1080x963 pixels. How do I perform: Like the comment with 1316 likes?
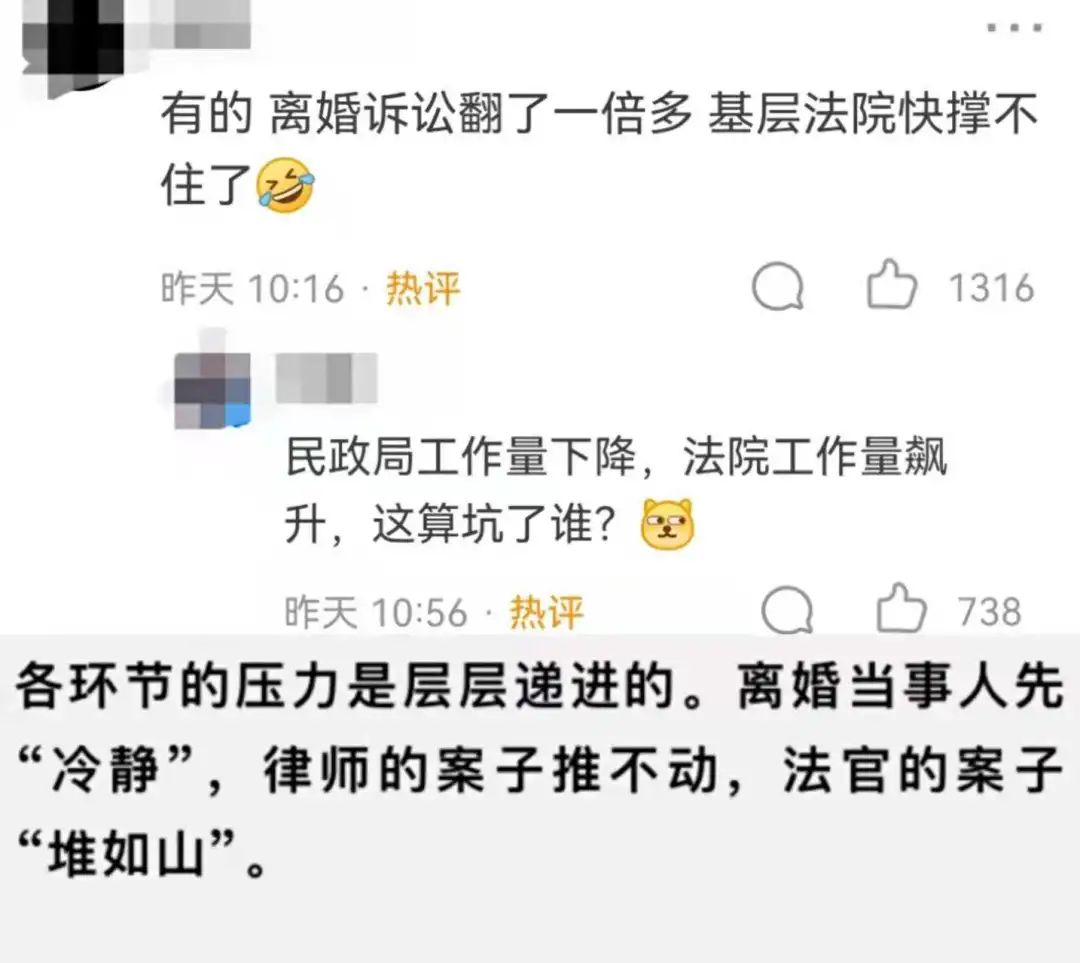click(891, 284)
